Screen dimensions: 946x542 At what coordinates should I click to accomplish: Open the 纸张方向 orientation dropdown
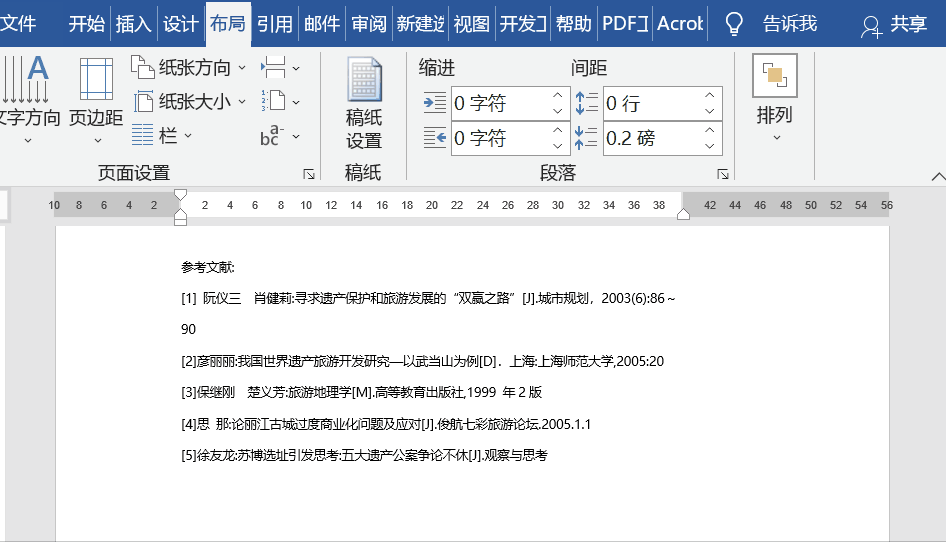coord(188,68)
